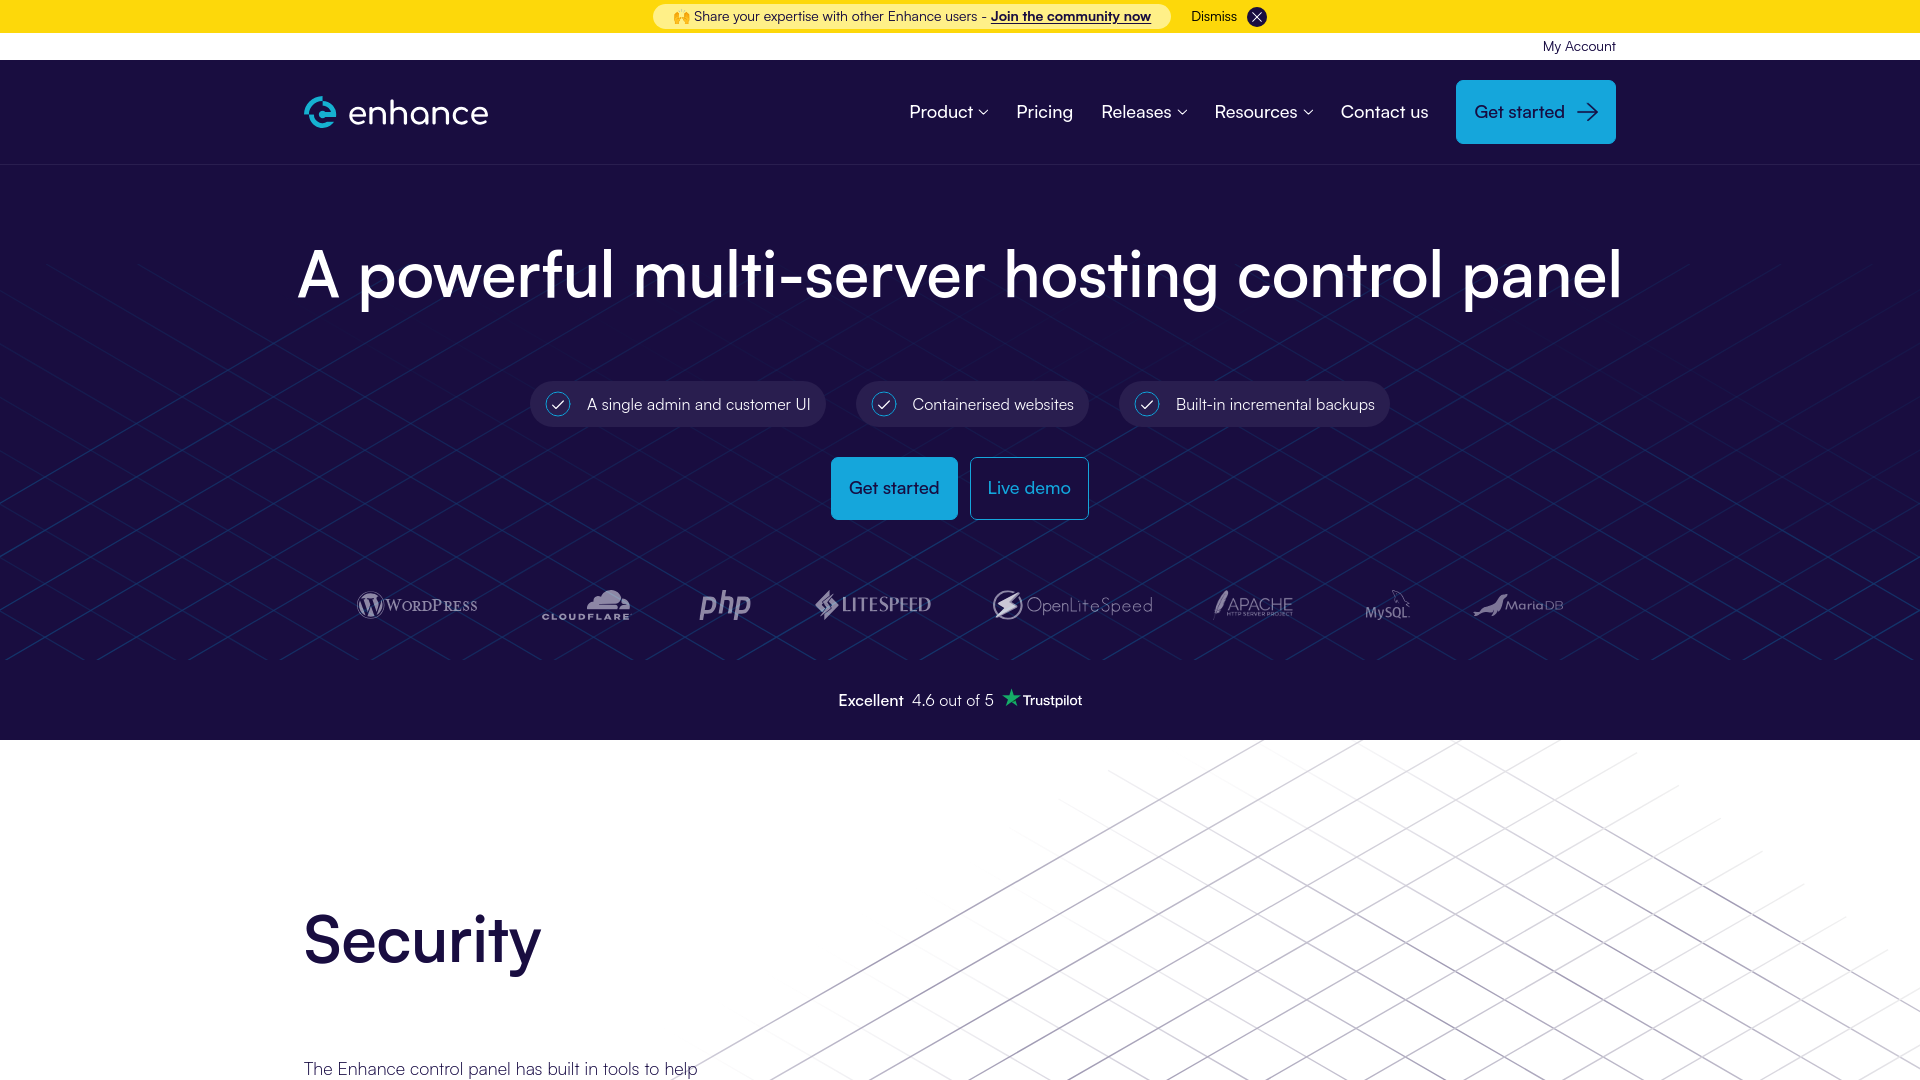Click checkmark icon beside 'Built-in incremental backups'
The image size is (1920, 1080).
coord(1147,404)
